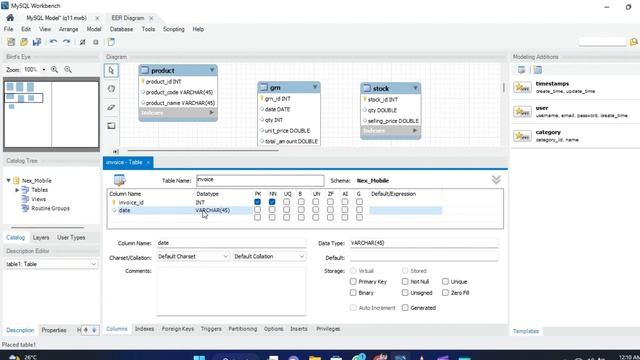
Task: Open the Default Charset dropdown
Action: [x=193, y=256]
